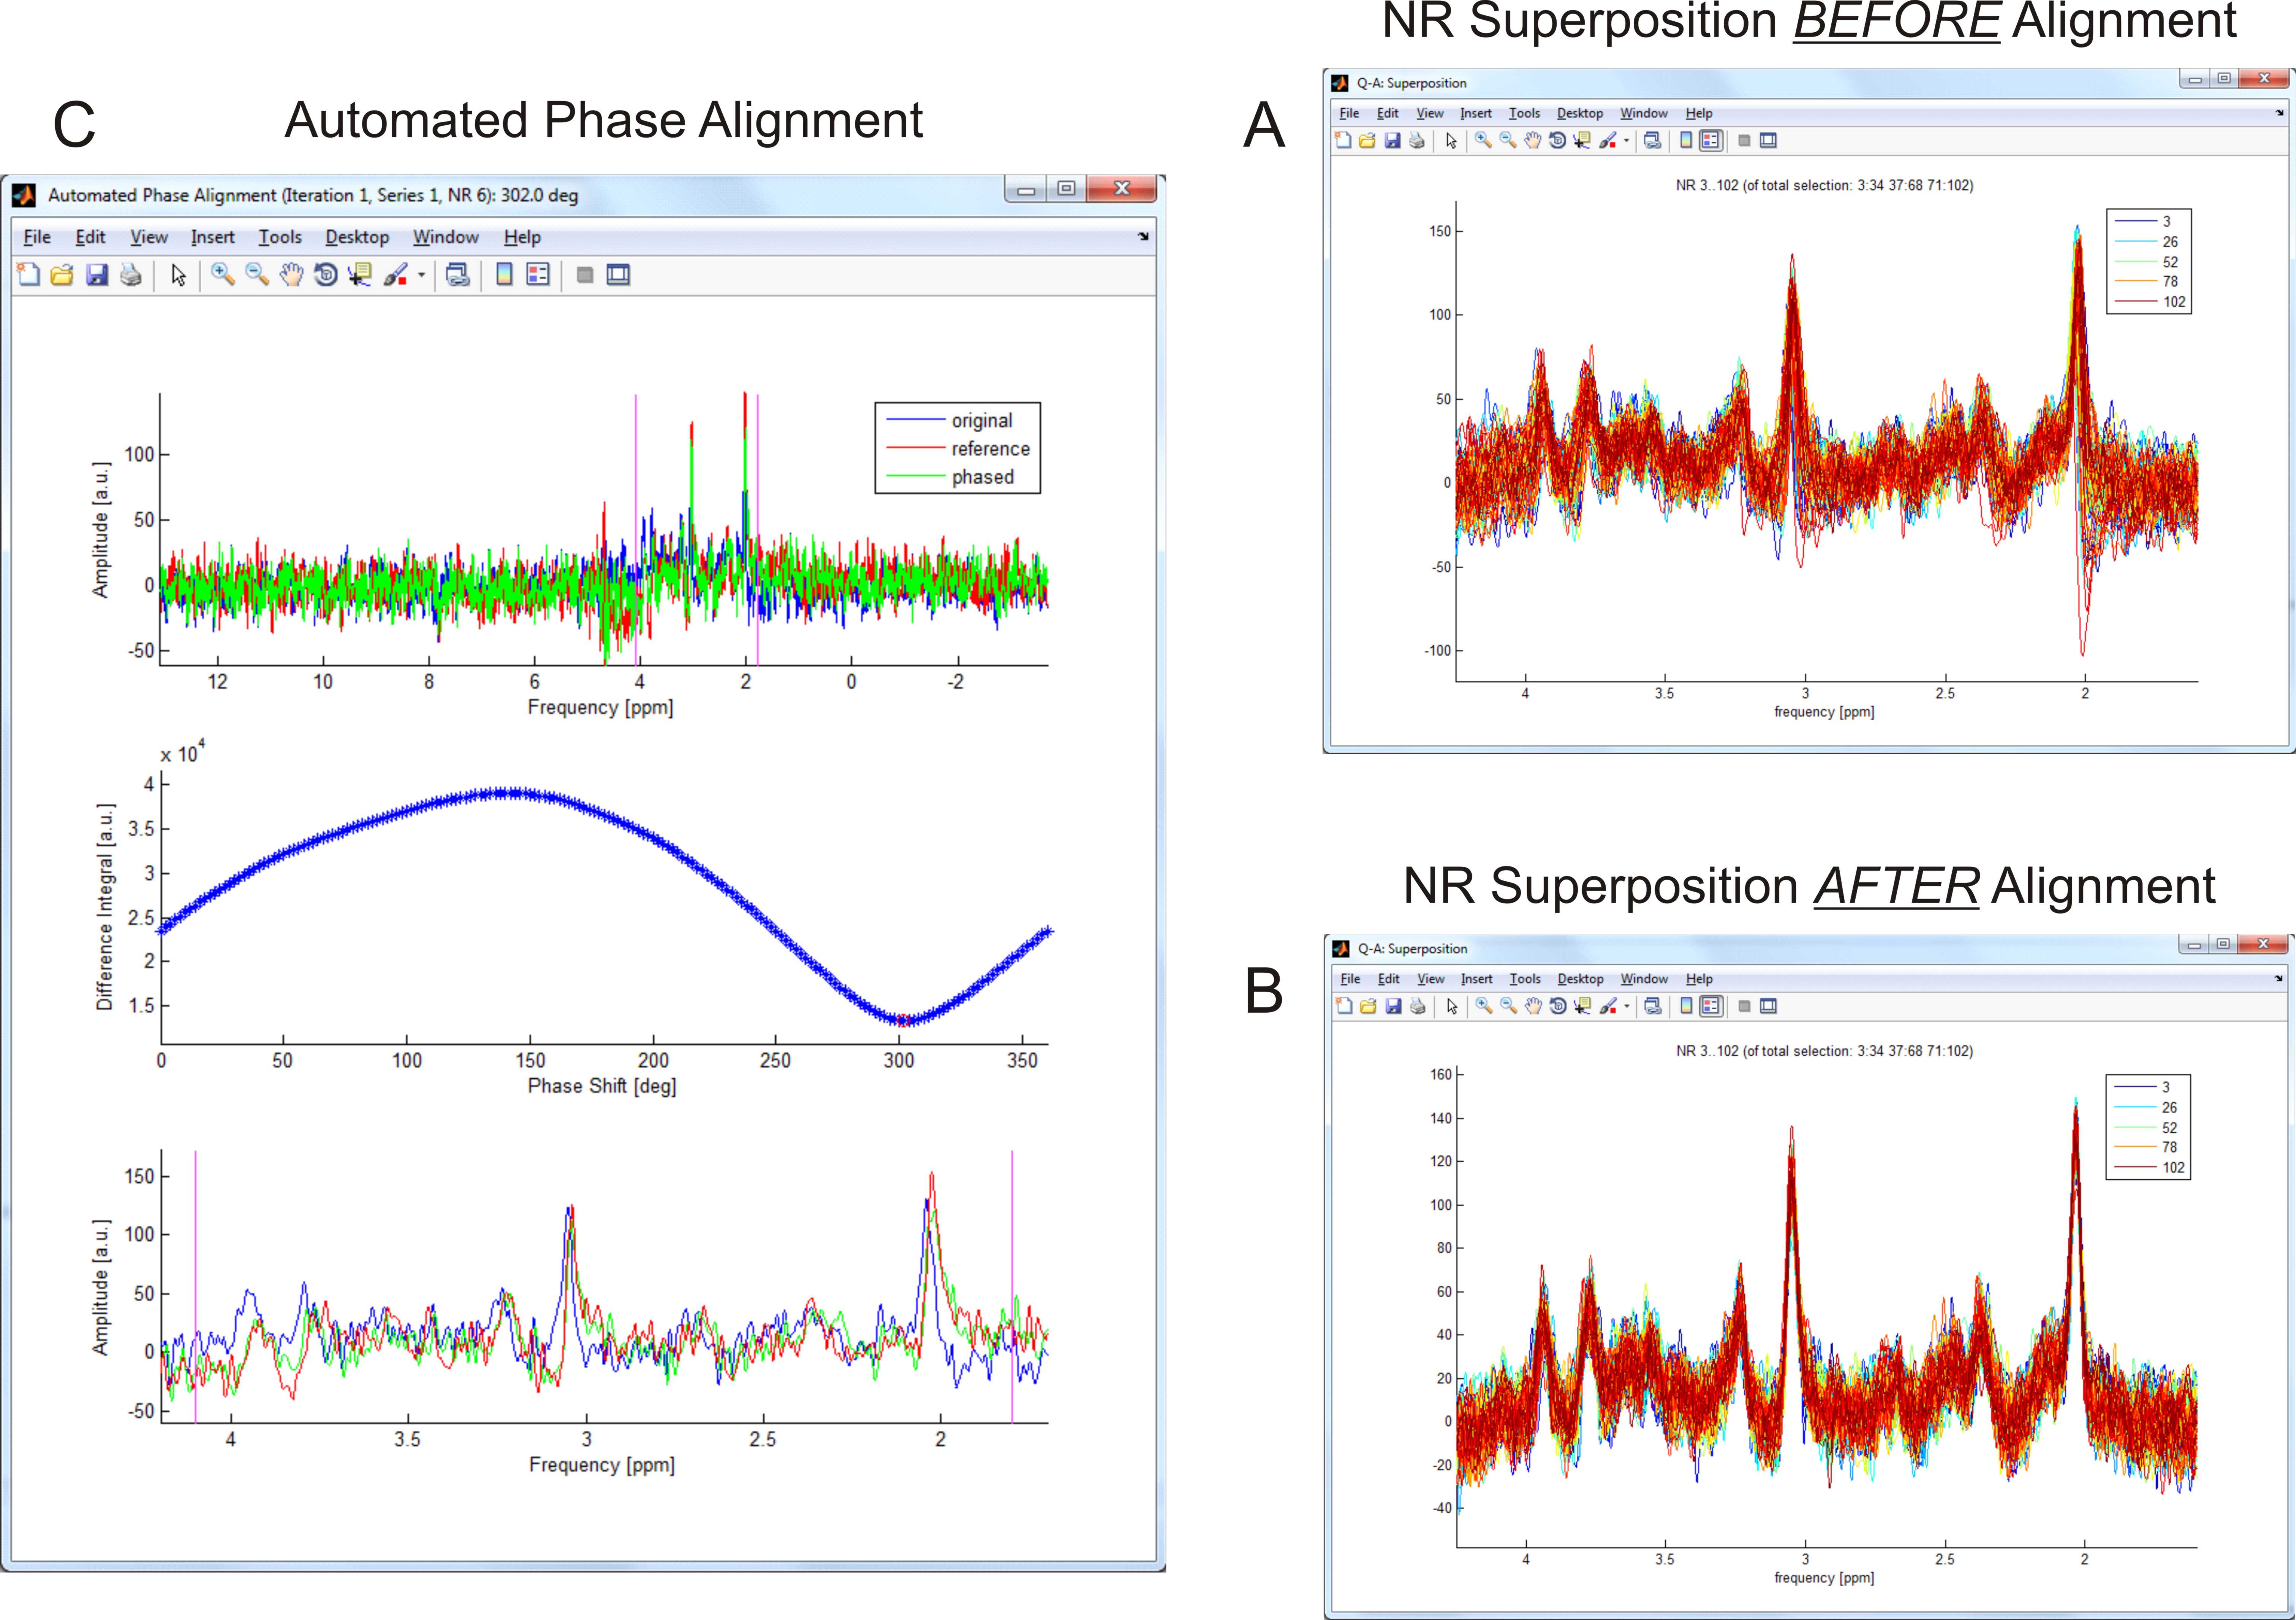This screenshot has width=2296, height=1620.
Task: Save figure in Automated Phase Alignment window
Action: point(96,275)
